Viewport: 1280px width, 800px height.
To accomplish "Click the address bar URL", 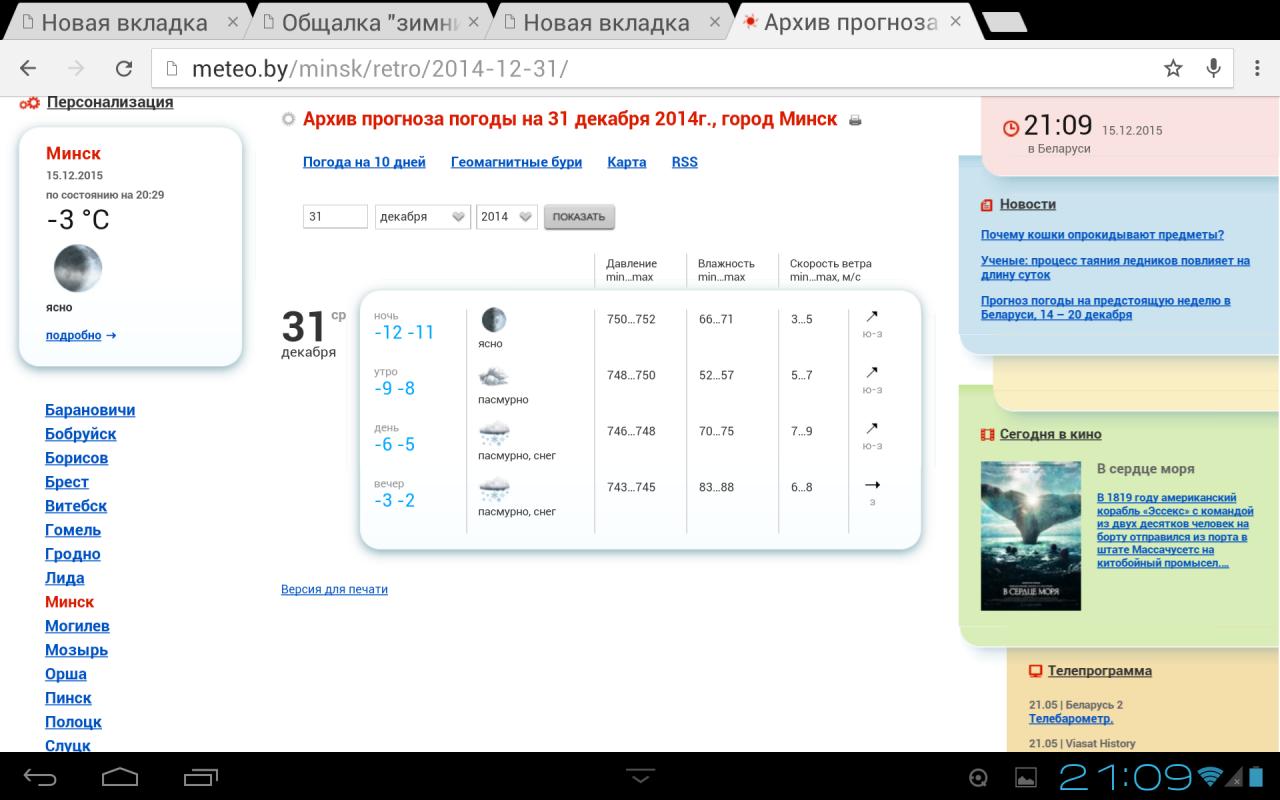I will click(x=650, y=68).
